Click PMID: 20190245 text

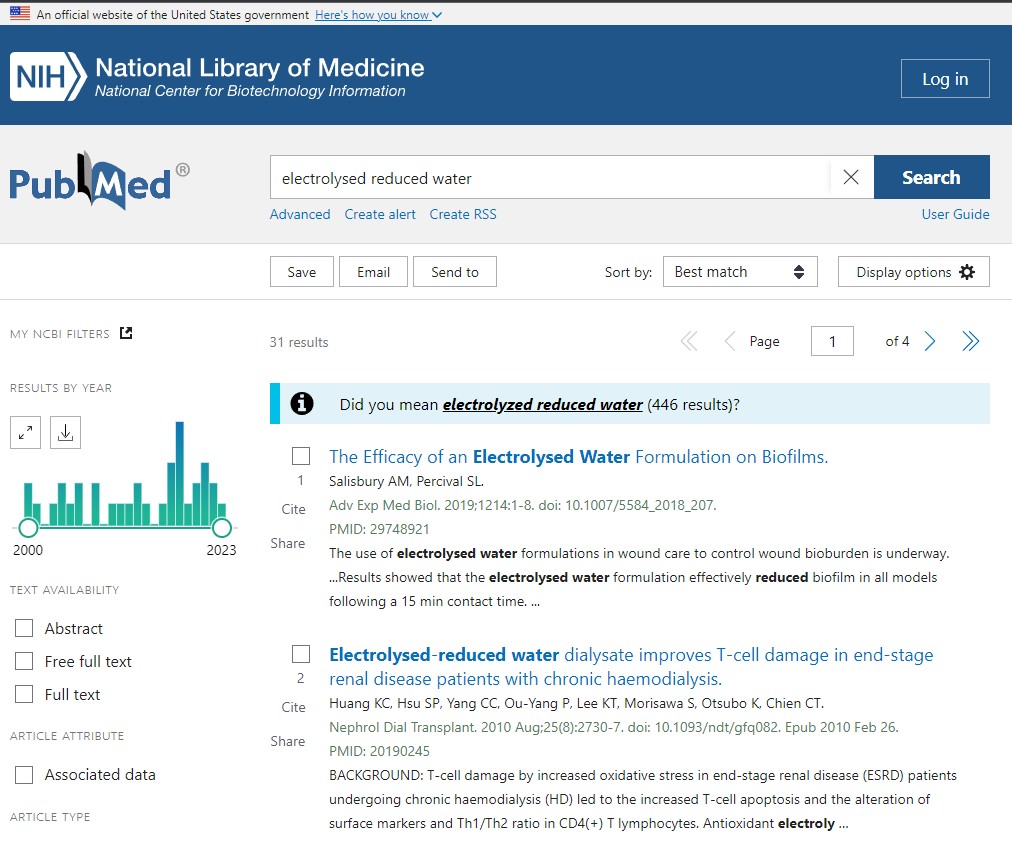[379, 751]
